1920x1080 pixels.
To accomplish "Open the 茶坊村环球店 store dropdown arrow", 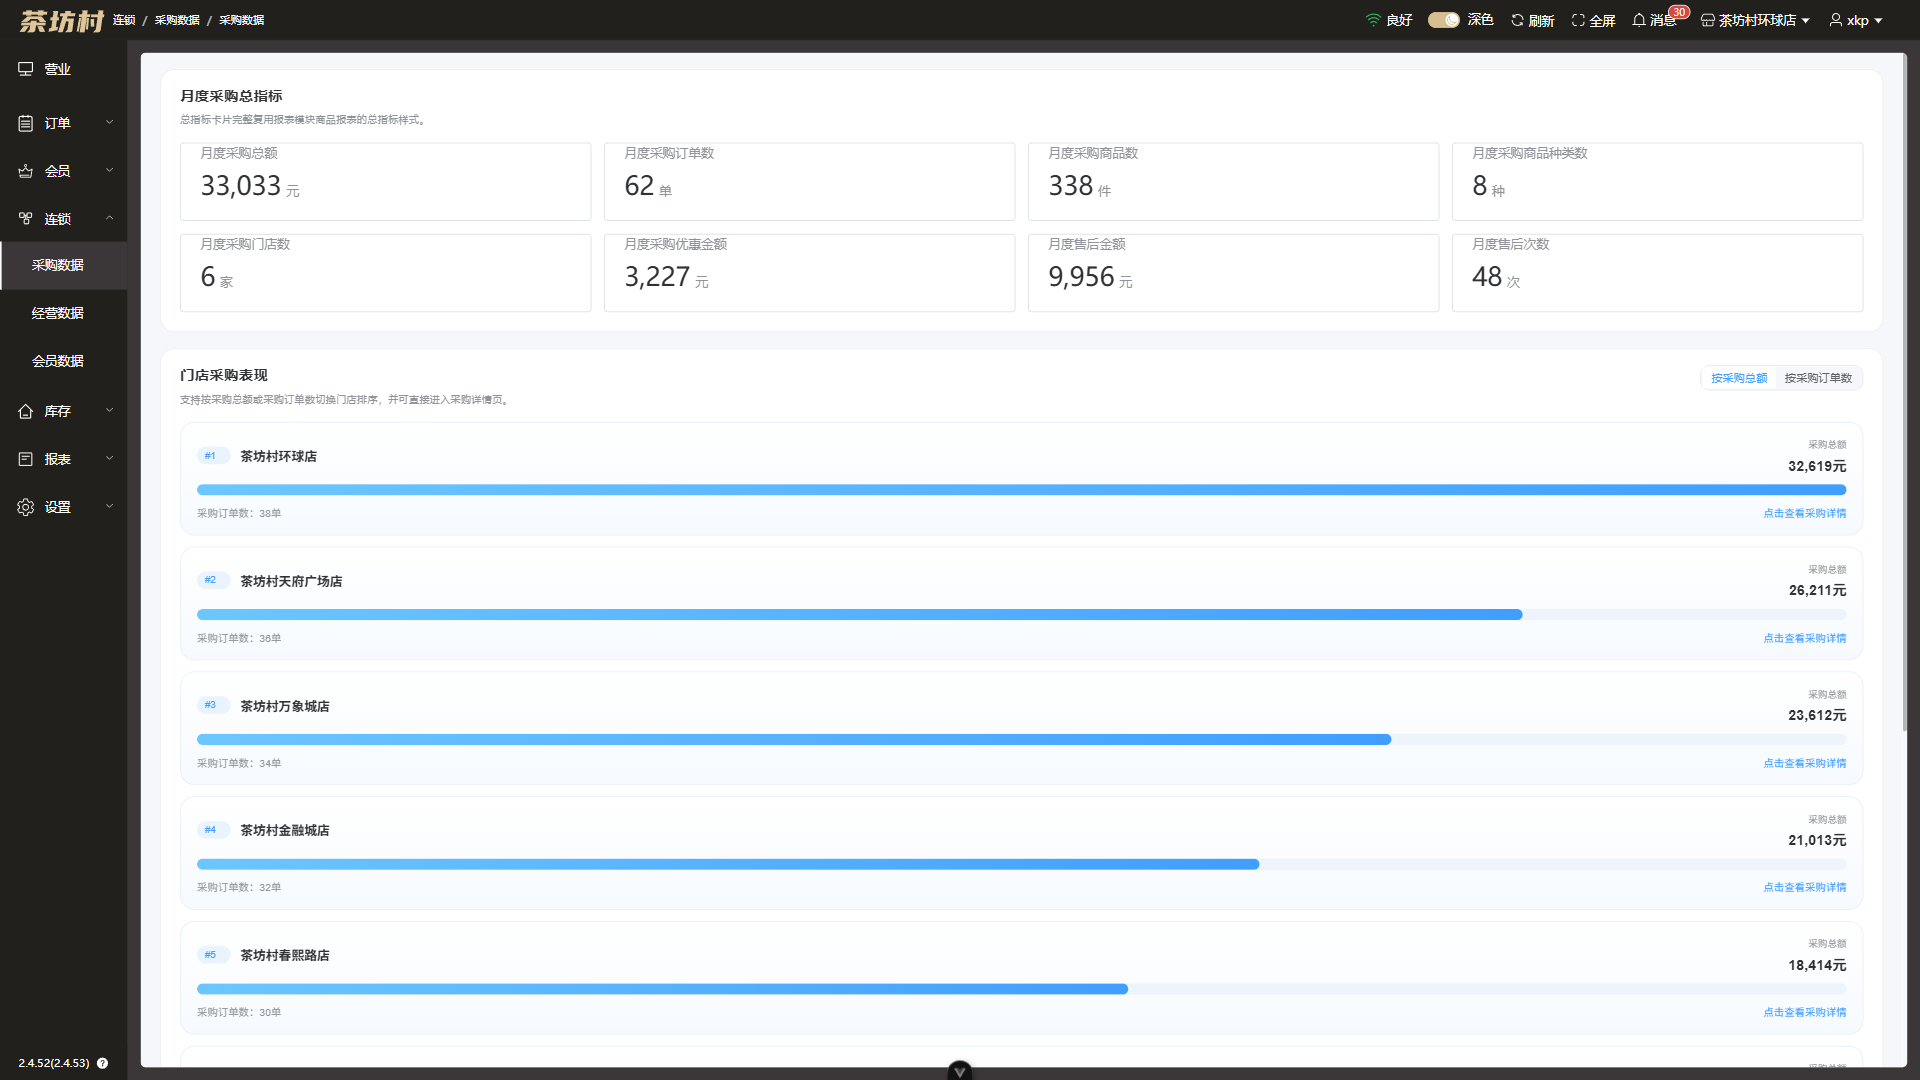I will 1805,21.
